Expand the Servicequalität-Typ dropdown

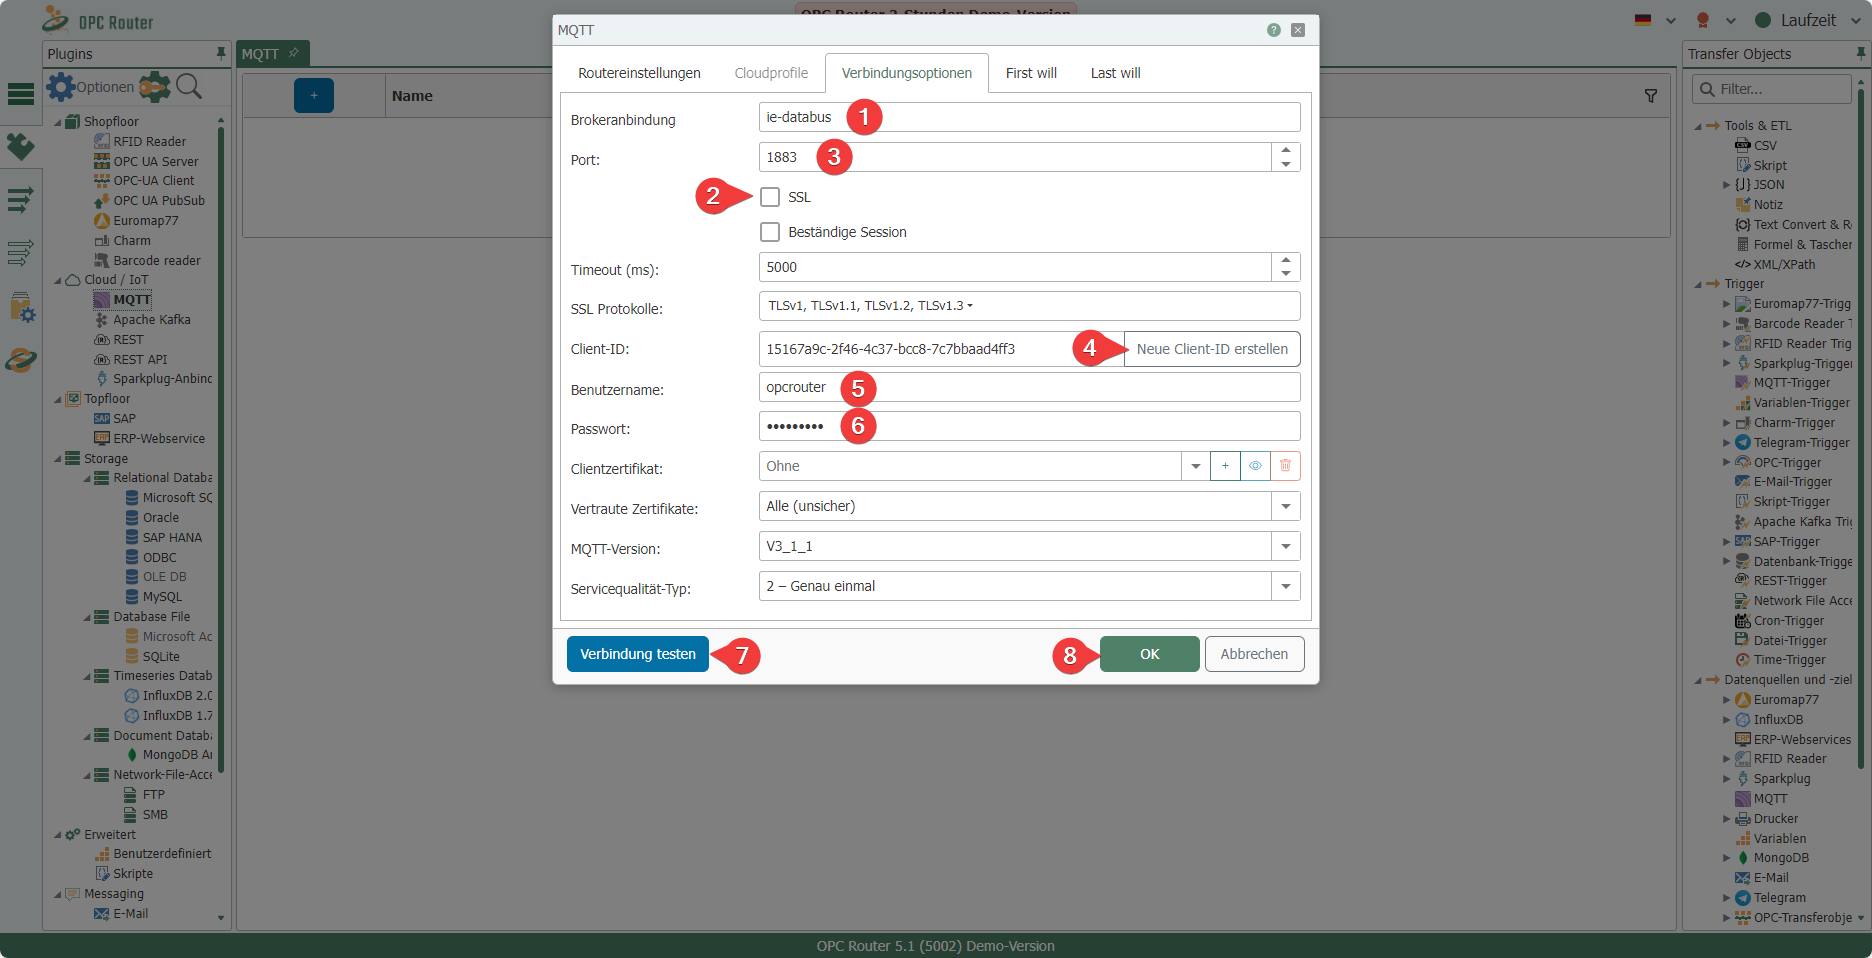point(1285,586)
